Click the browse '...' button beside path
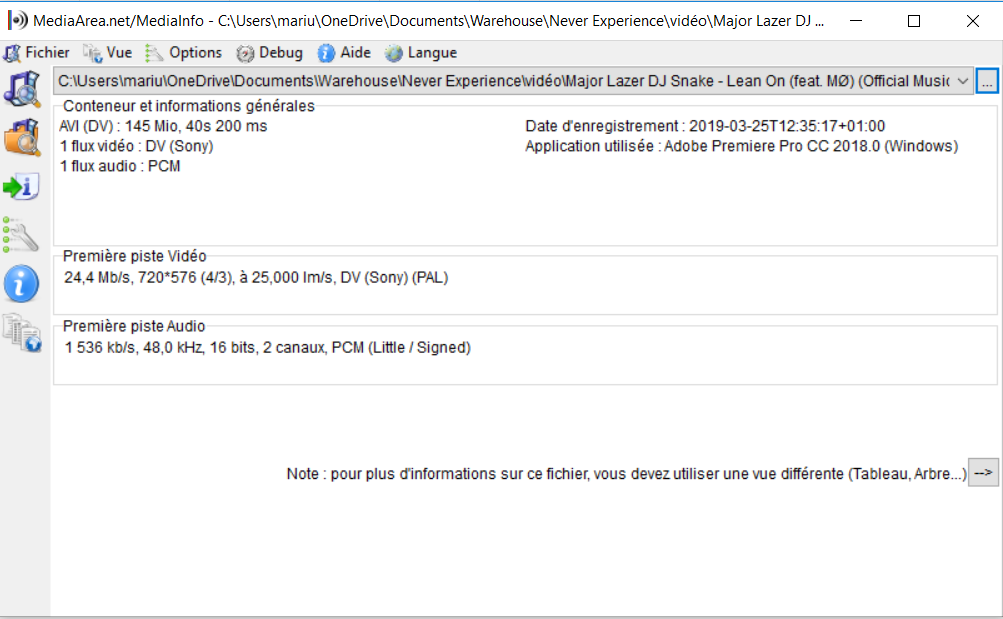Screen dimensions: 1003x619 pos(987,81)
